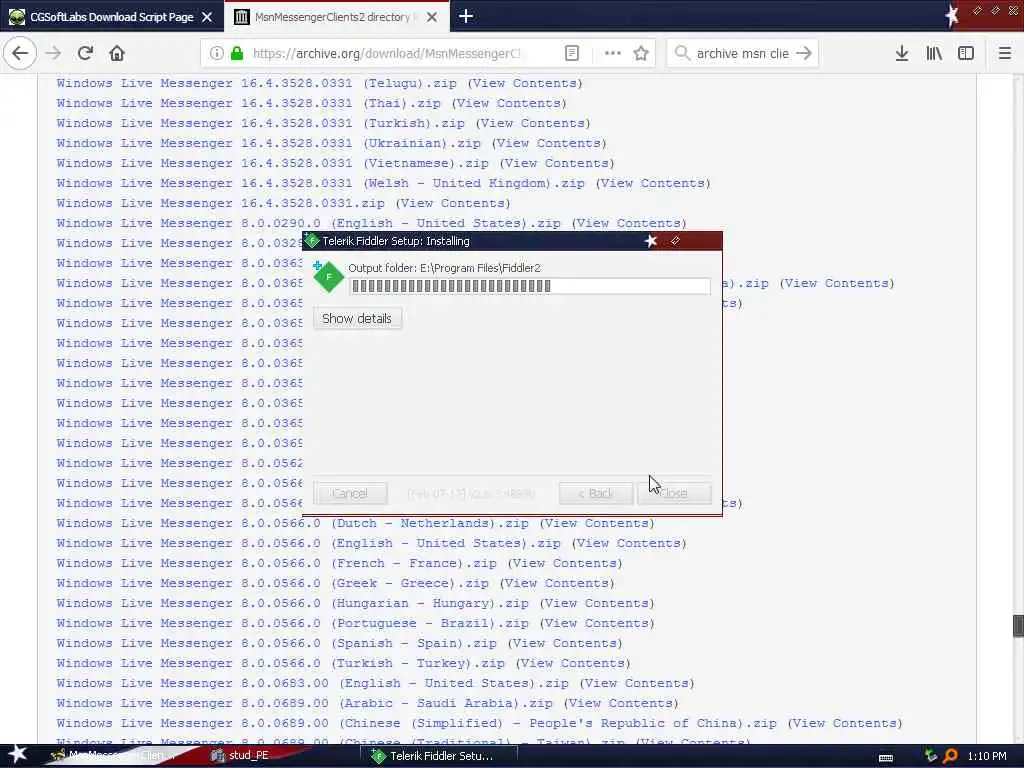Click the Cancel button in Fiddler setup

[350, 493]
